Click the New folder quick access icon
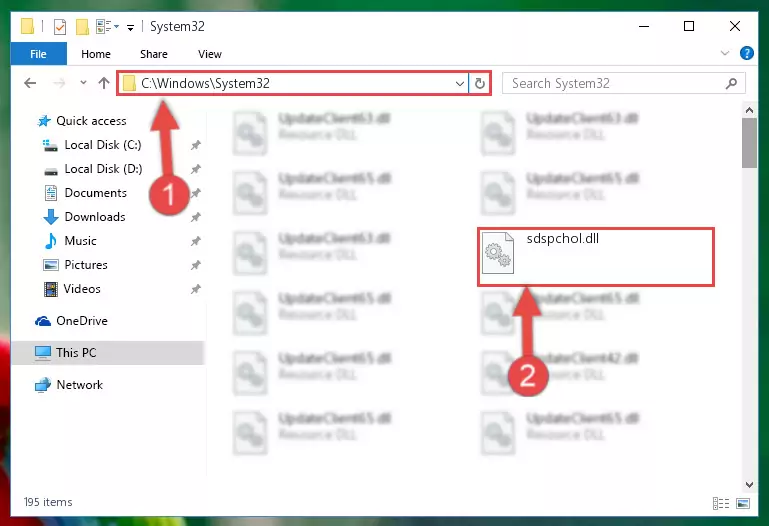Viewport: 769px width, 526px height. click(x=82, y=26)
